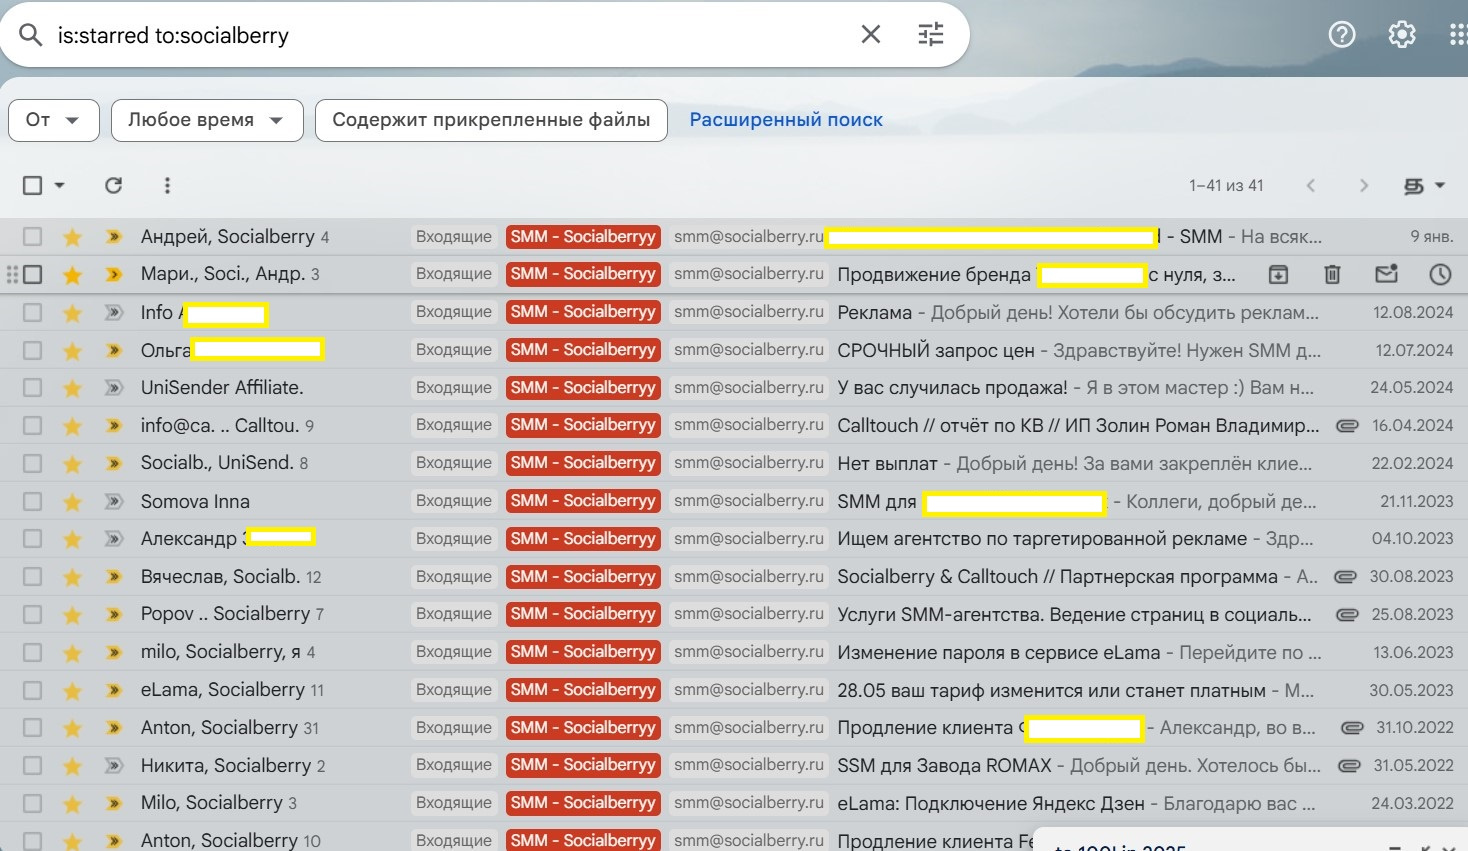
Task: Open the Support help icon
Action: click(x=1342, y=35)
